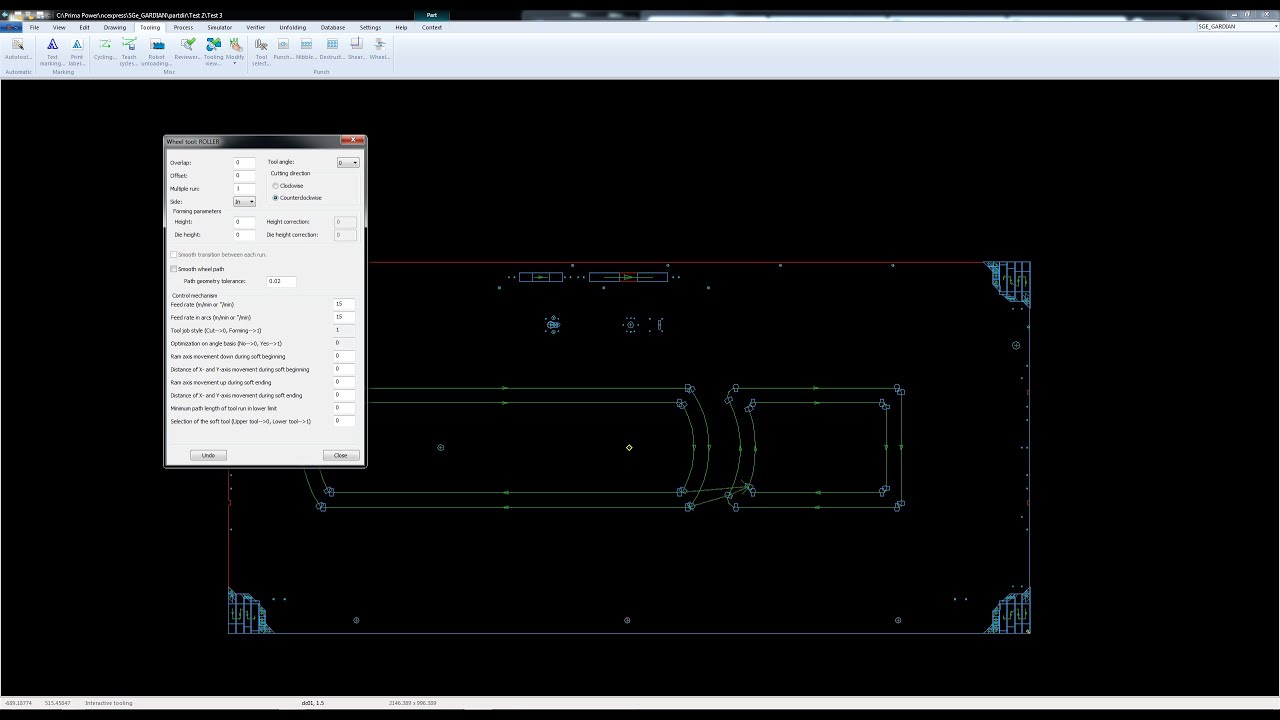Open the Tool angle dropdown
1280x720 pixels.
347,163
